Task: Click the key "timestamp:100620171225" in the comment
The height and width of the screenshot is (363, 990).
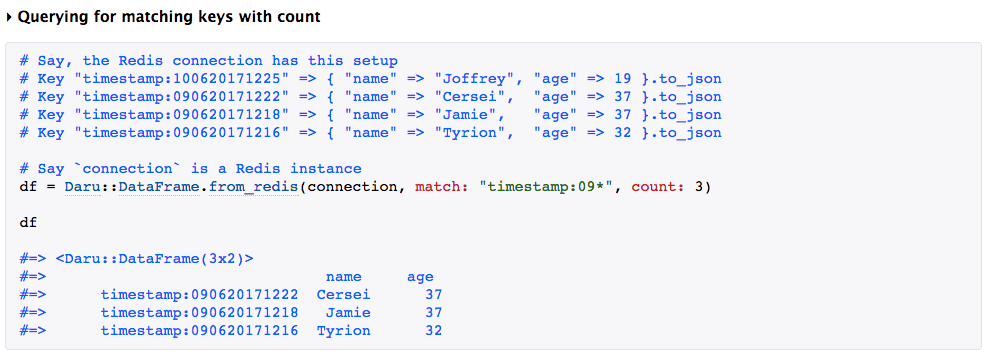Action: point(182,80)
